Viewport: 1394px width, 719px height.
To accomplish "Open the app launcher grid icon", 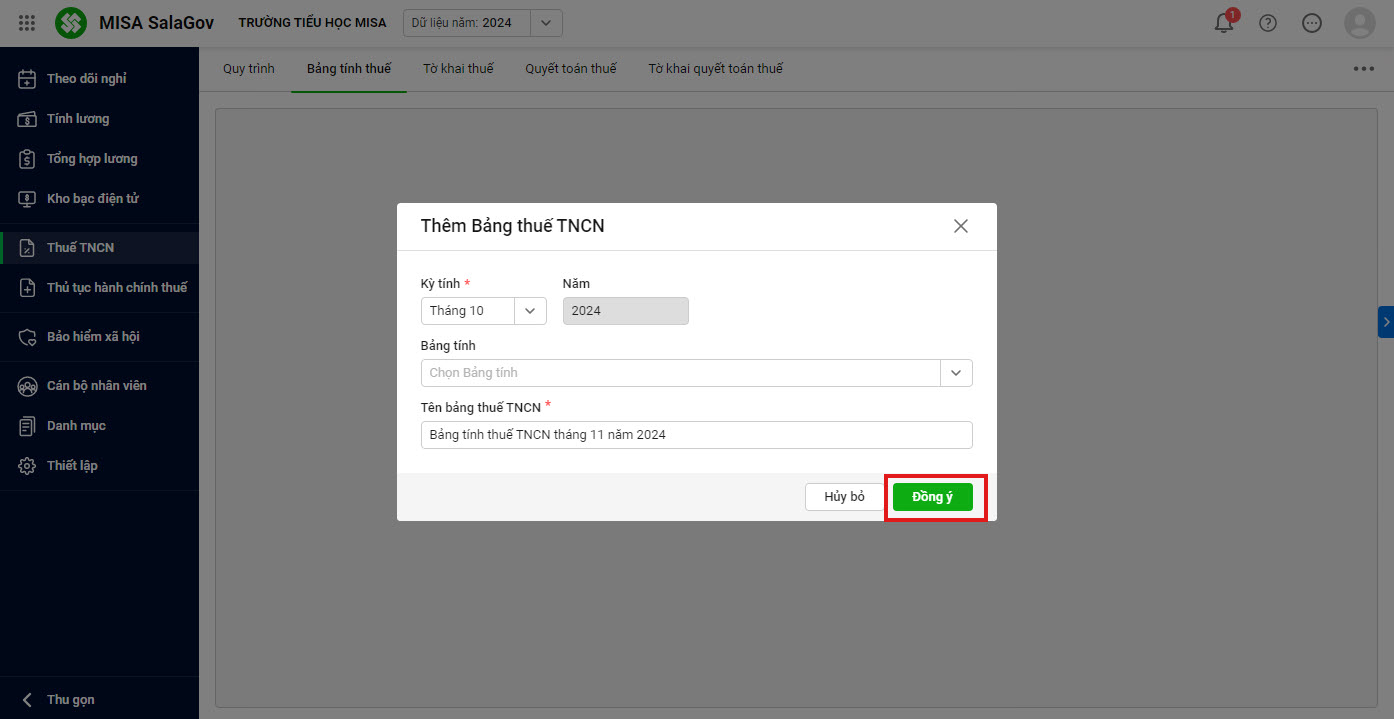I will (27, 23).
